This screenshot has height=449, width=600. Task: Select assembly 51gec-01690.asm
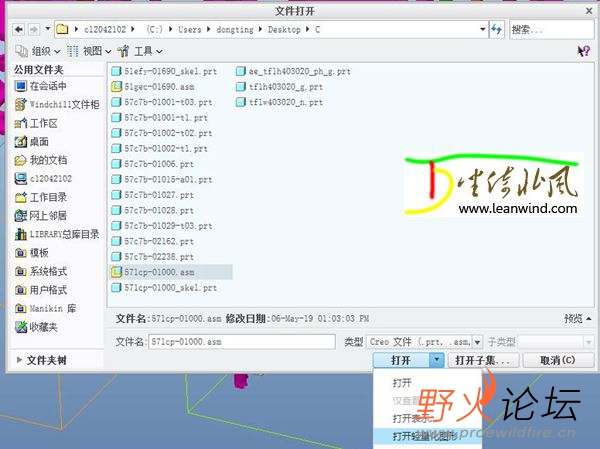point(153,87)
